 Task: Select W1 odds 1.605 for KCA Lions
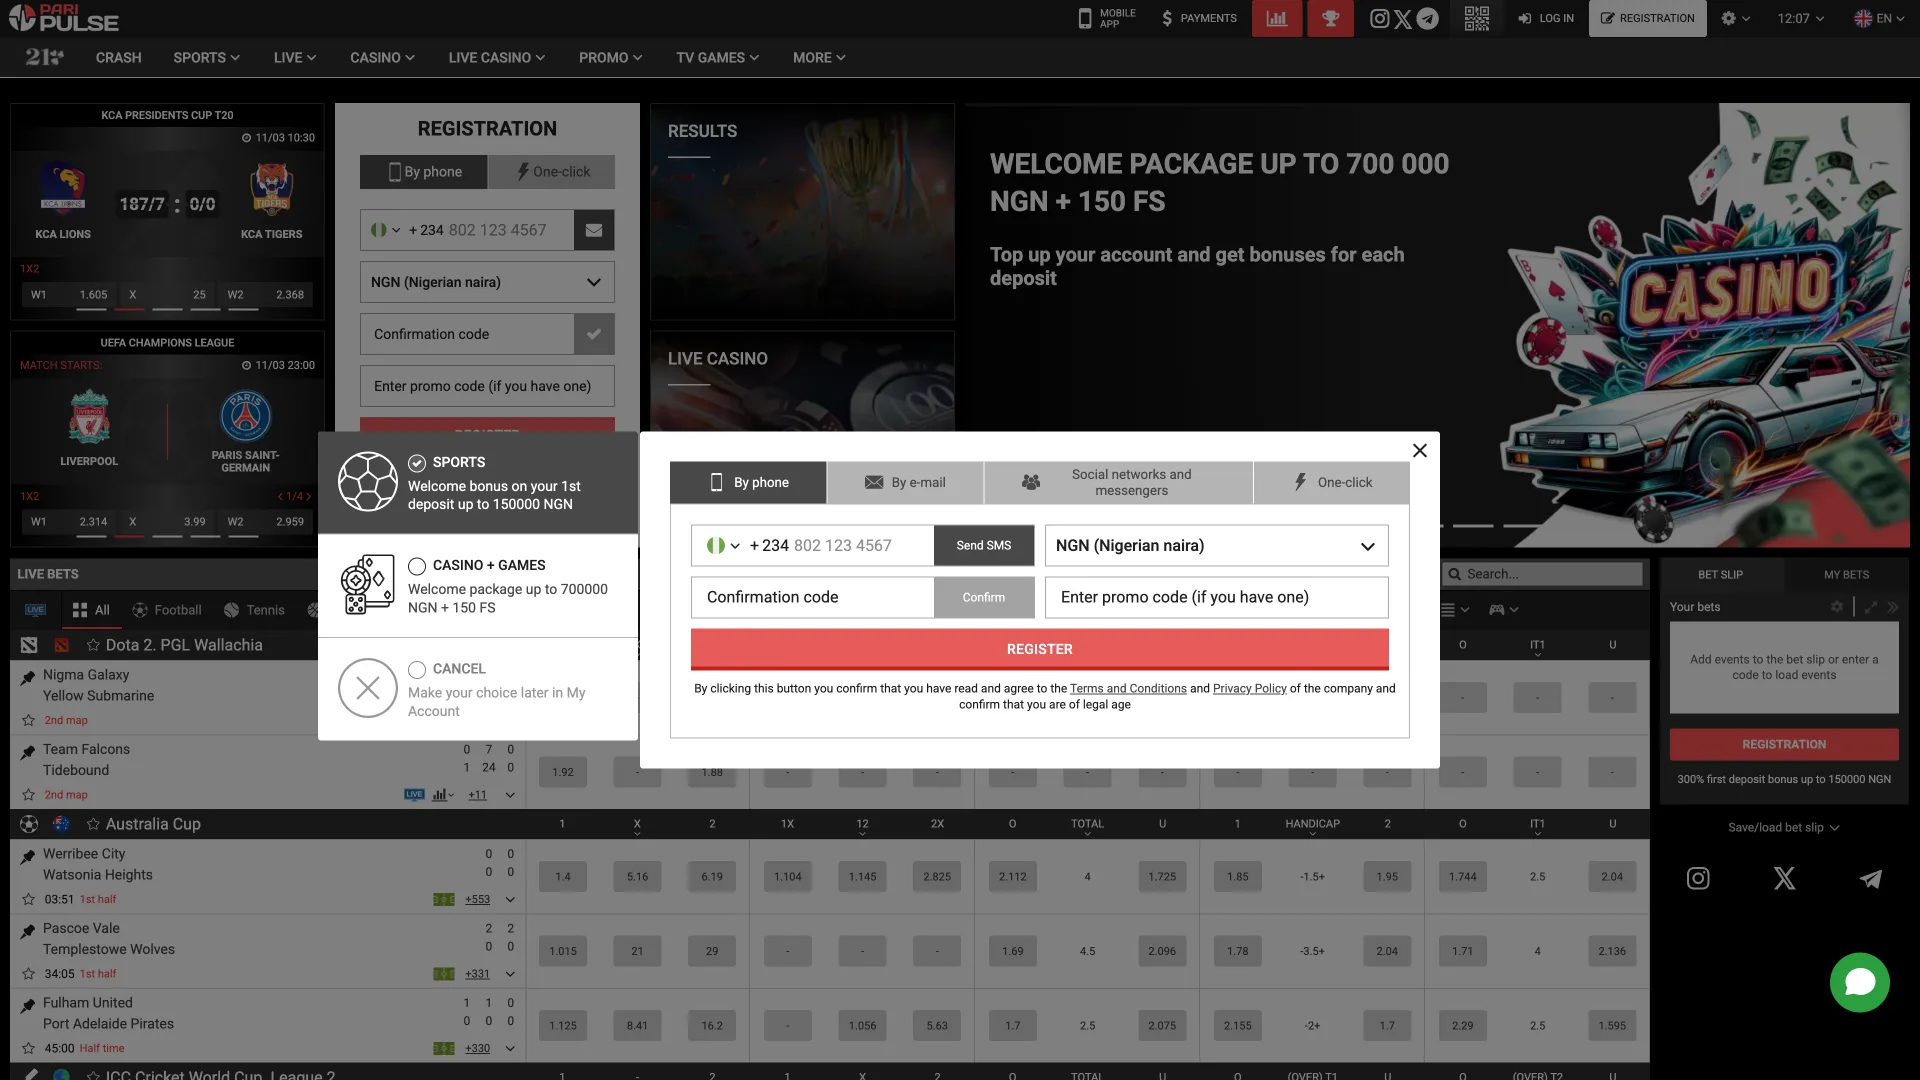[68, 295]
